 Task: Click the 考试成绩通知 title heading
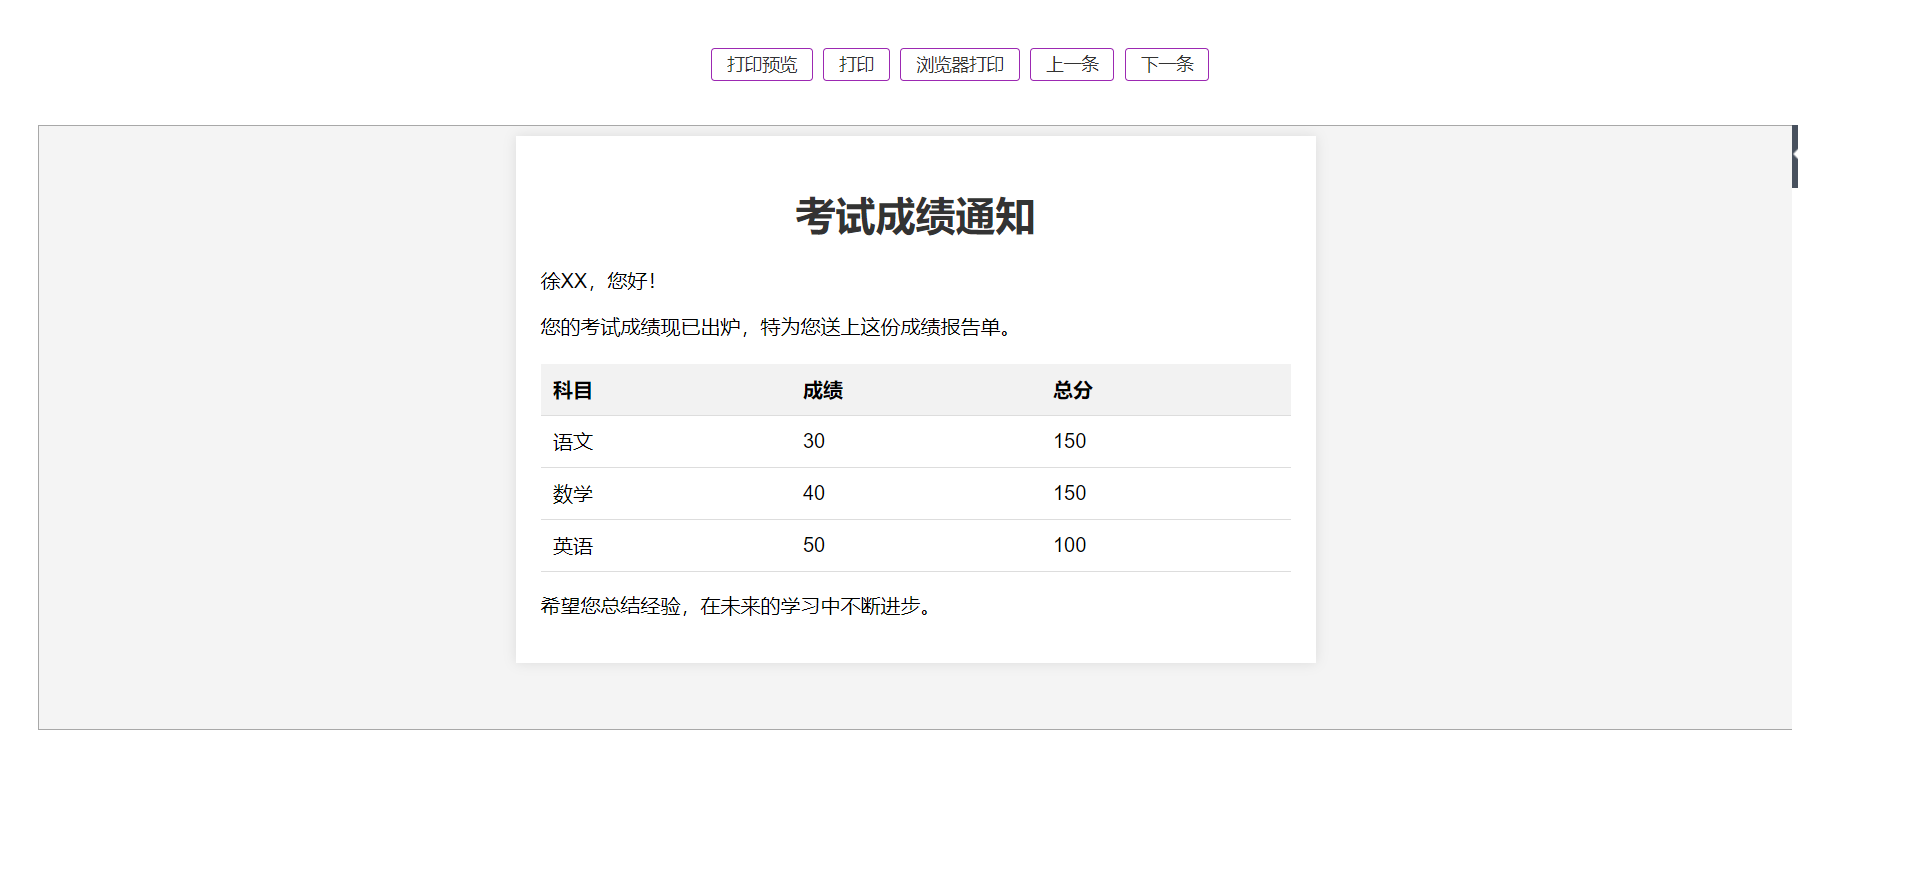(x=915, y=217)
